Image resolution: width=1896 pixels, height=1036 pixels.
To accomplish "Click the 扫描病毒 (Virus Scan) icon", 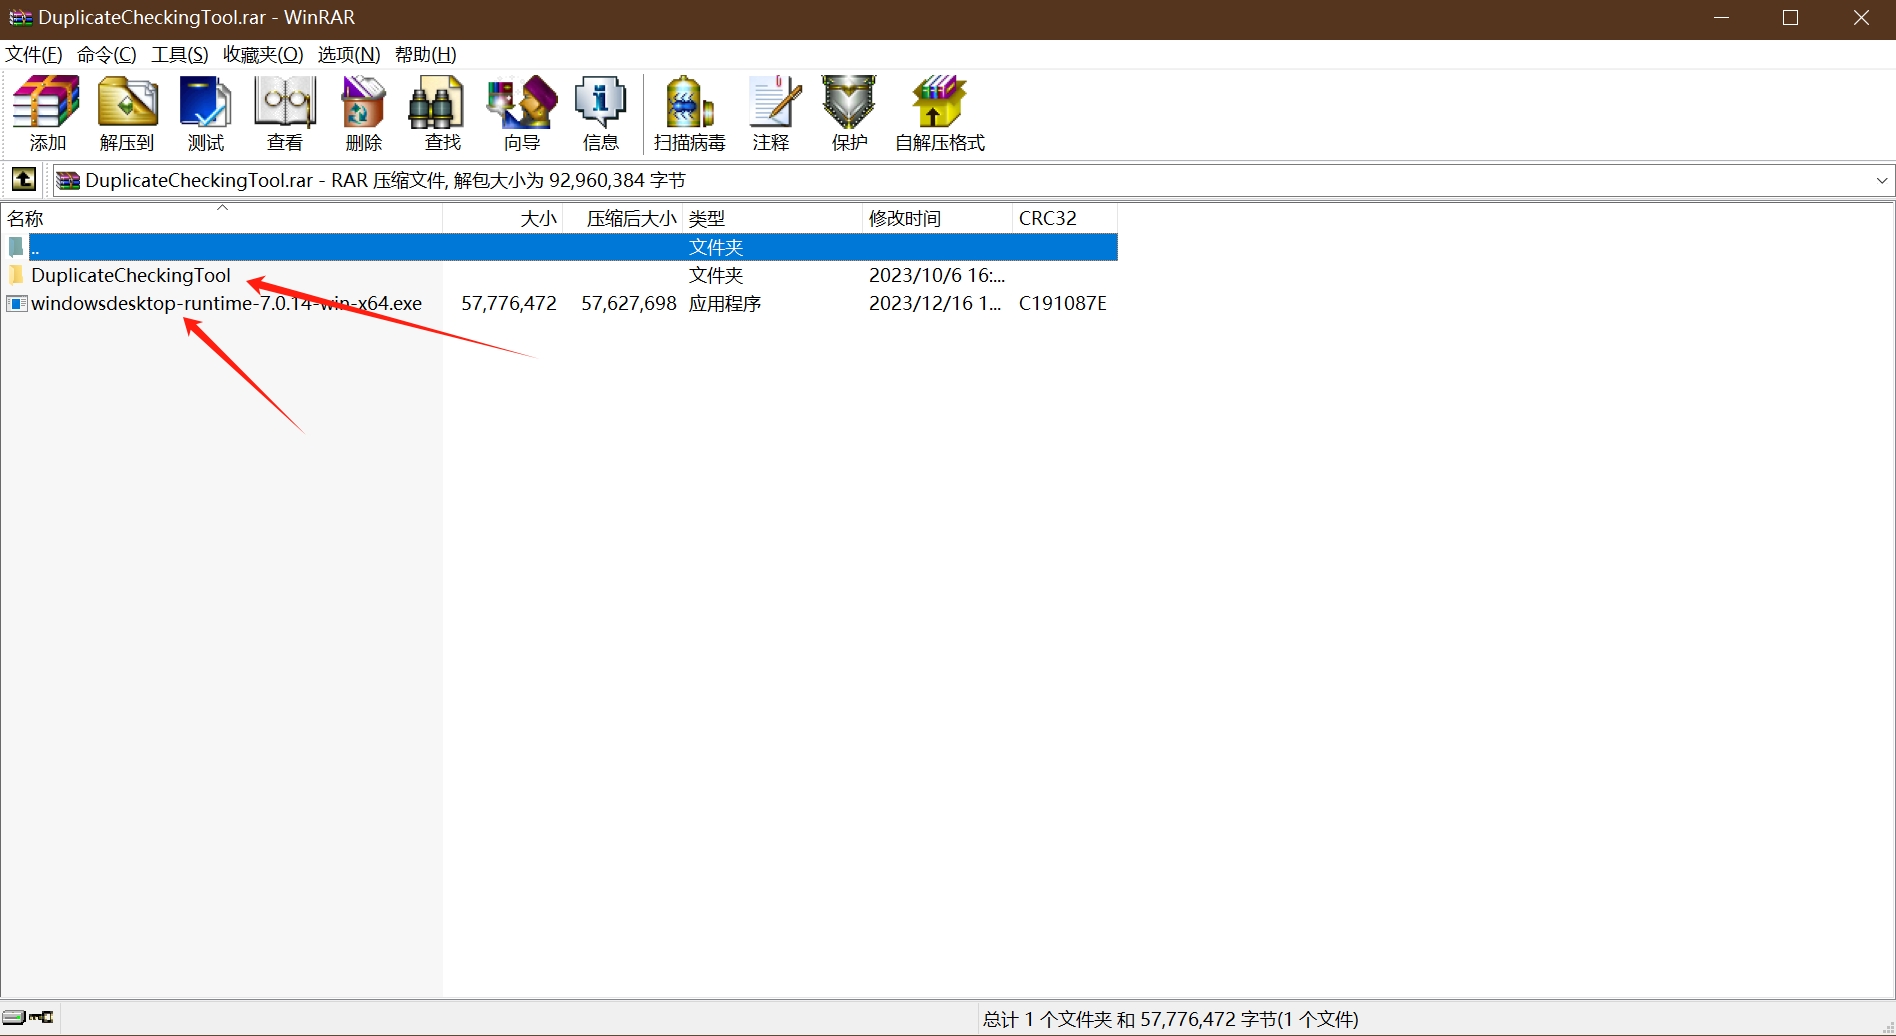I will click(689, 103).
